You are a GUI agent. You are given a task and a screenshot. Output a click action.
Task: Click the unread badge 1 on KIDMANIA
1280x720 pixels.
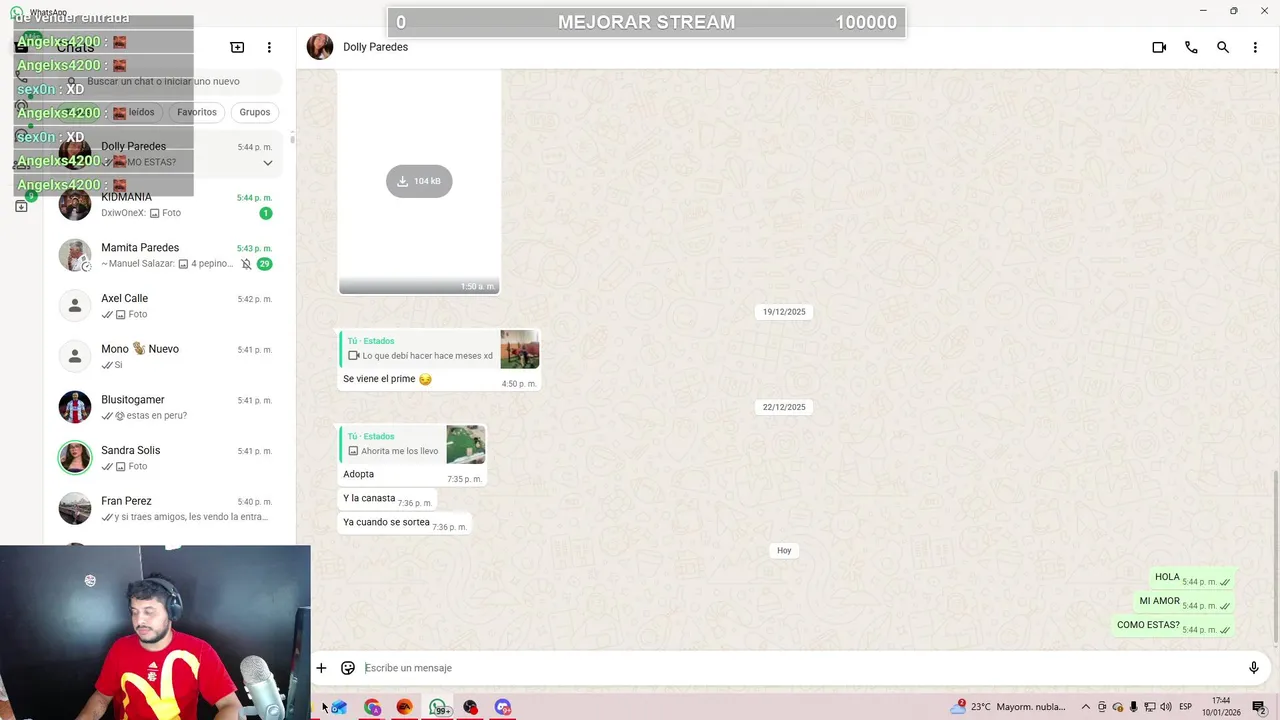click(265, 213)
